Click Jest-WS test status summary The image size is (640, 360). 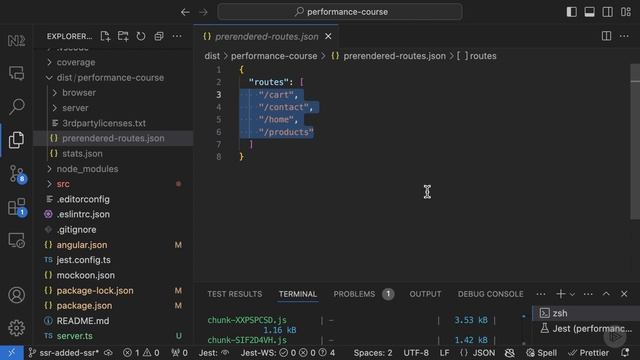tap(288, 353)
